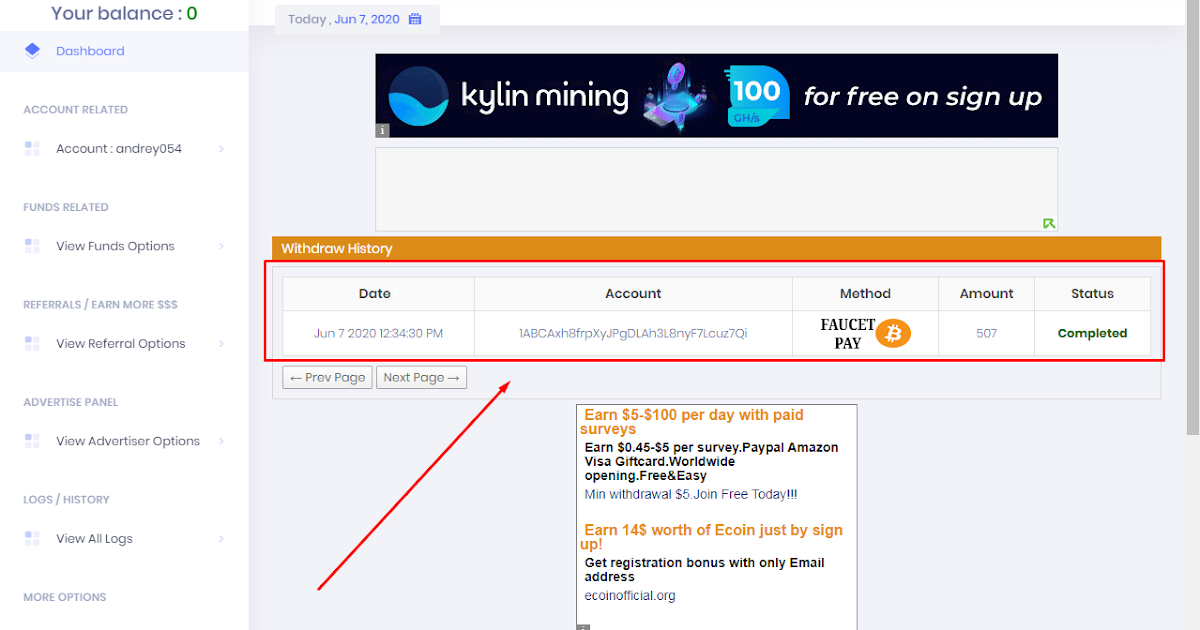Open the Kylin mining banner ad

pos(716,96)
